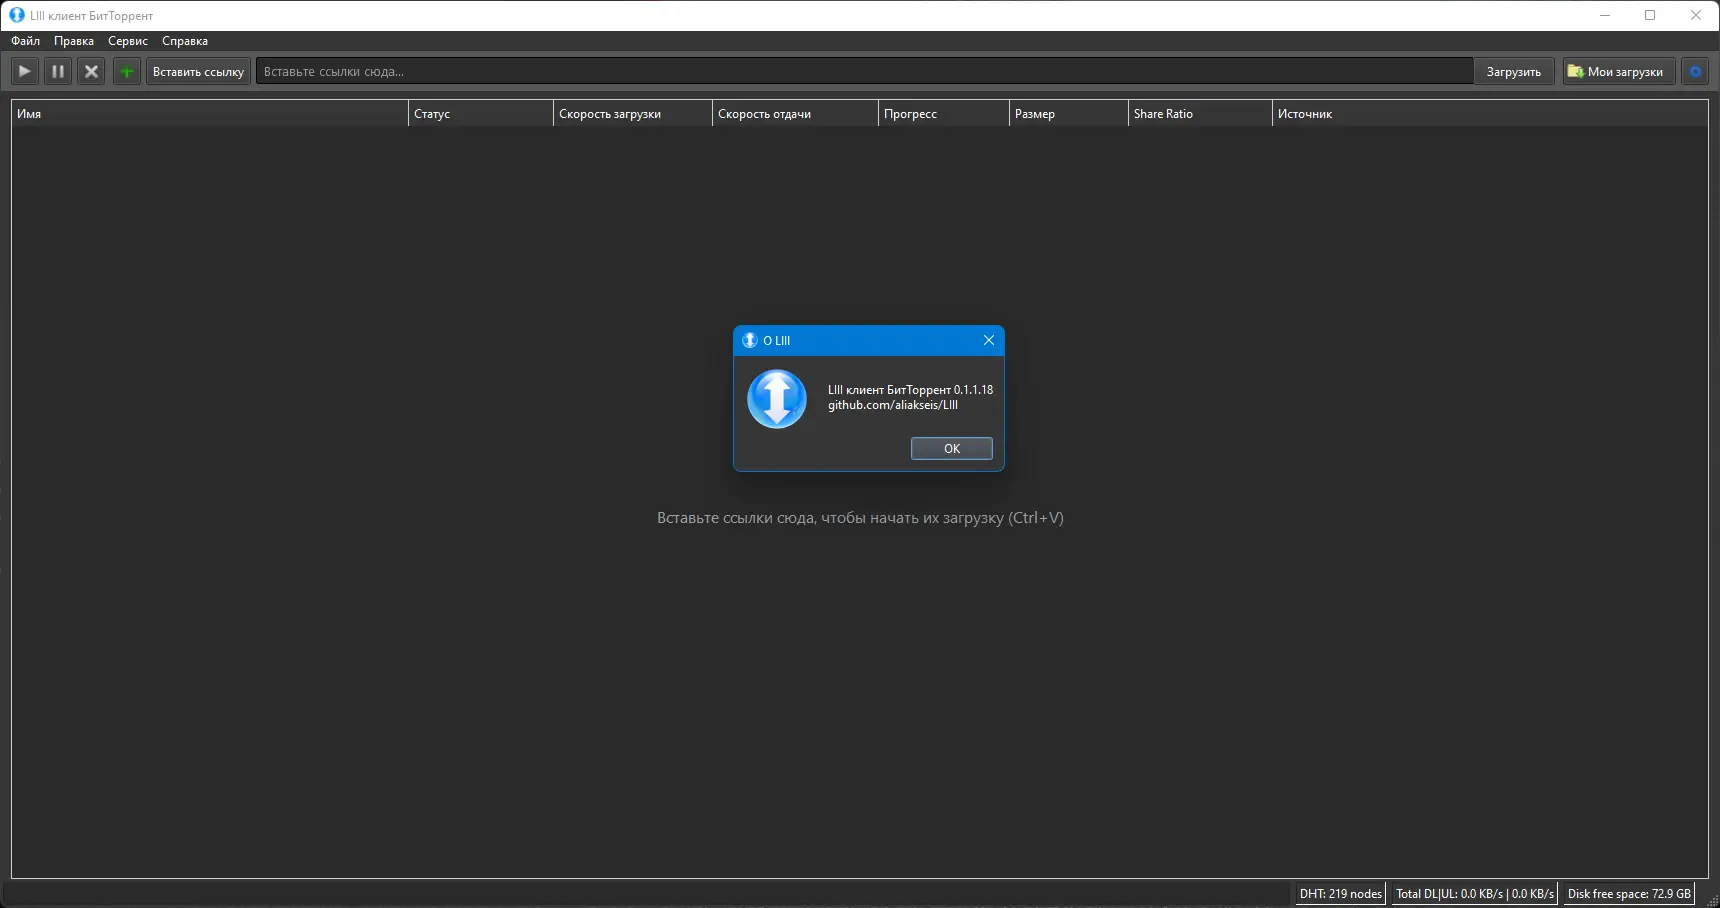
Task: Open Мои загрузки folder
Action: (1617, 71)
